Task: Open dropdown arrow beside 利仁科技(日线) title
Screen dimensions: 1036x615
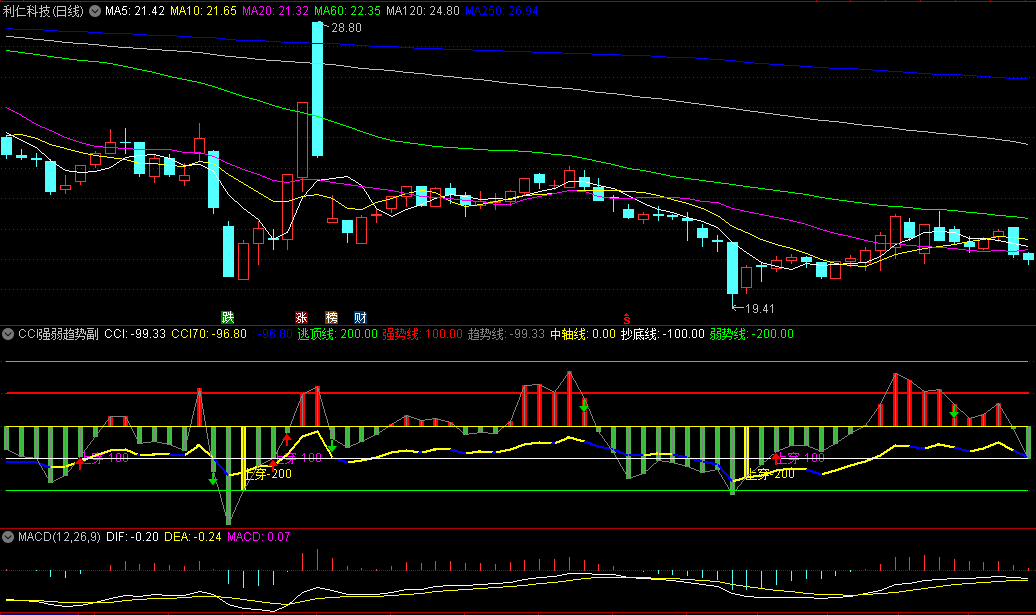Action: 95,11
